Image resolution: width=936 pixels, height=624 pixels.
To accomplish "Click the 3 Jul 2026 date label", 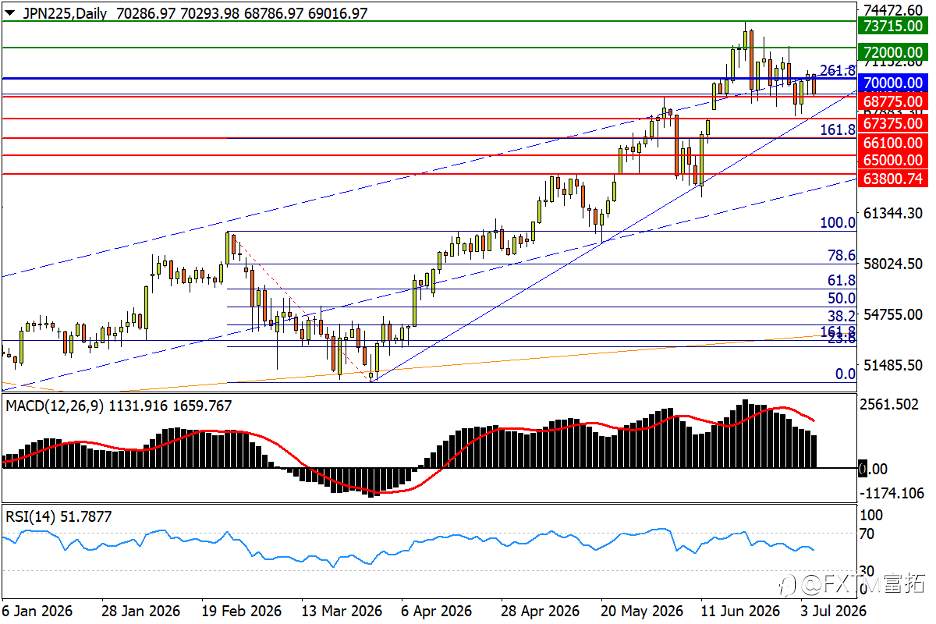I will [833, 611].
